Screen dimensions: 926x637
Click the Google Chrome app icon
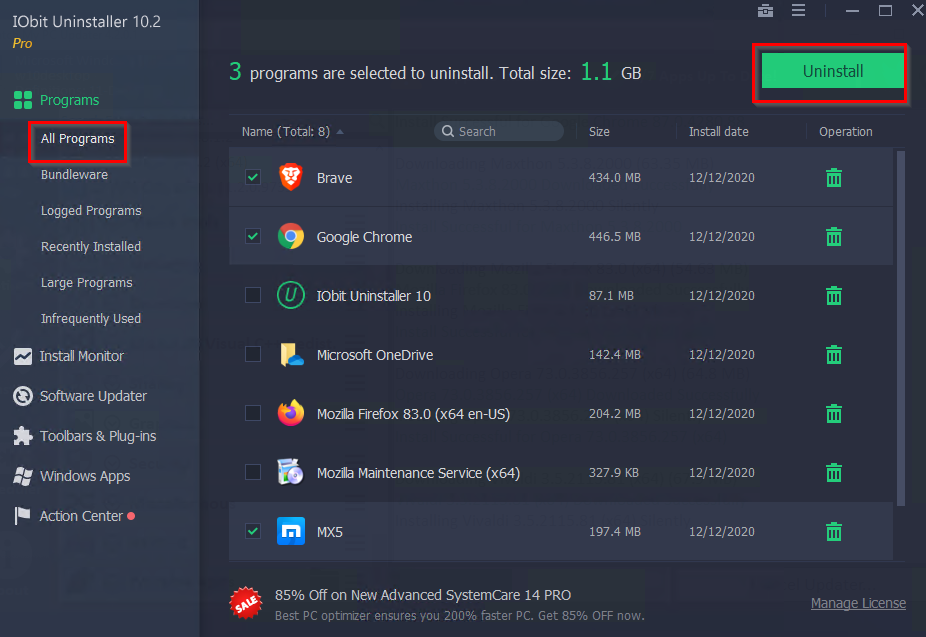tap(291, 236)
